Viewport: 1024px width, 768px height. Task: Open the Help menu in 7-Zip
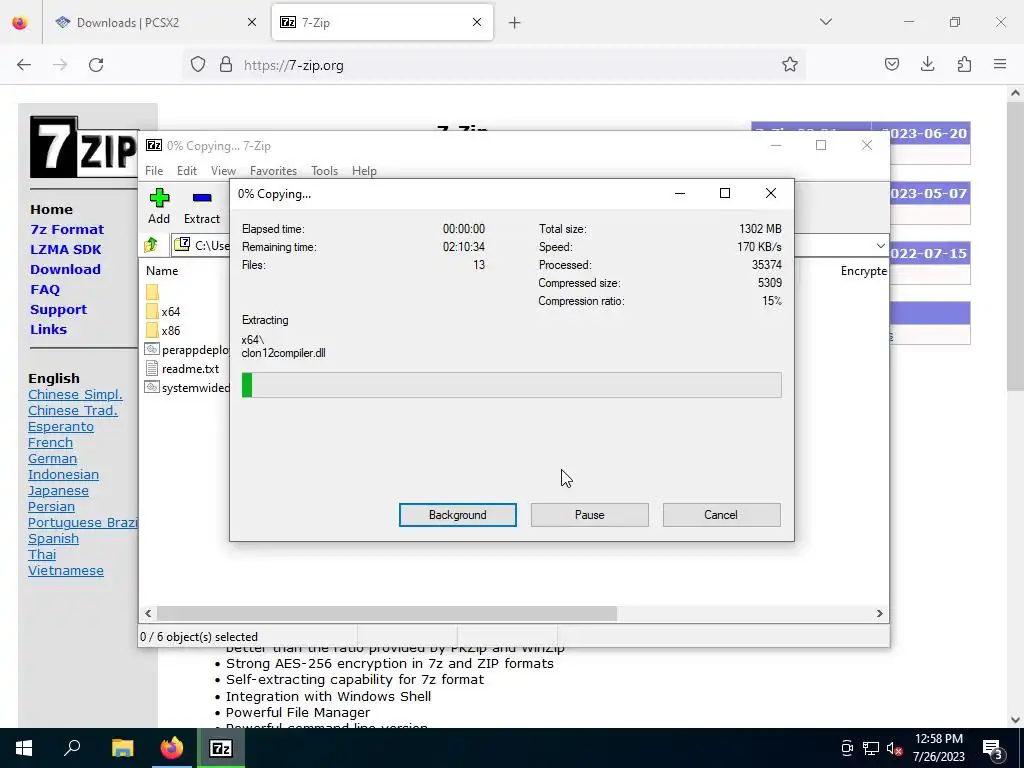364,170
